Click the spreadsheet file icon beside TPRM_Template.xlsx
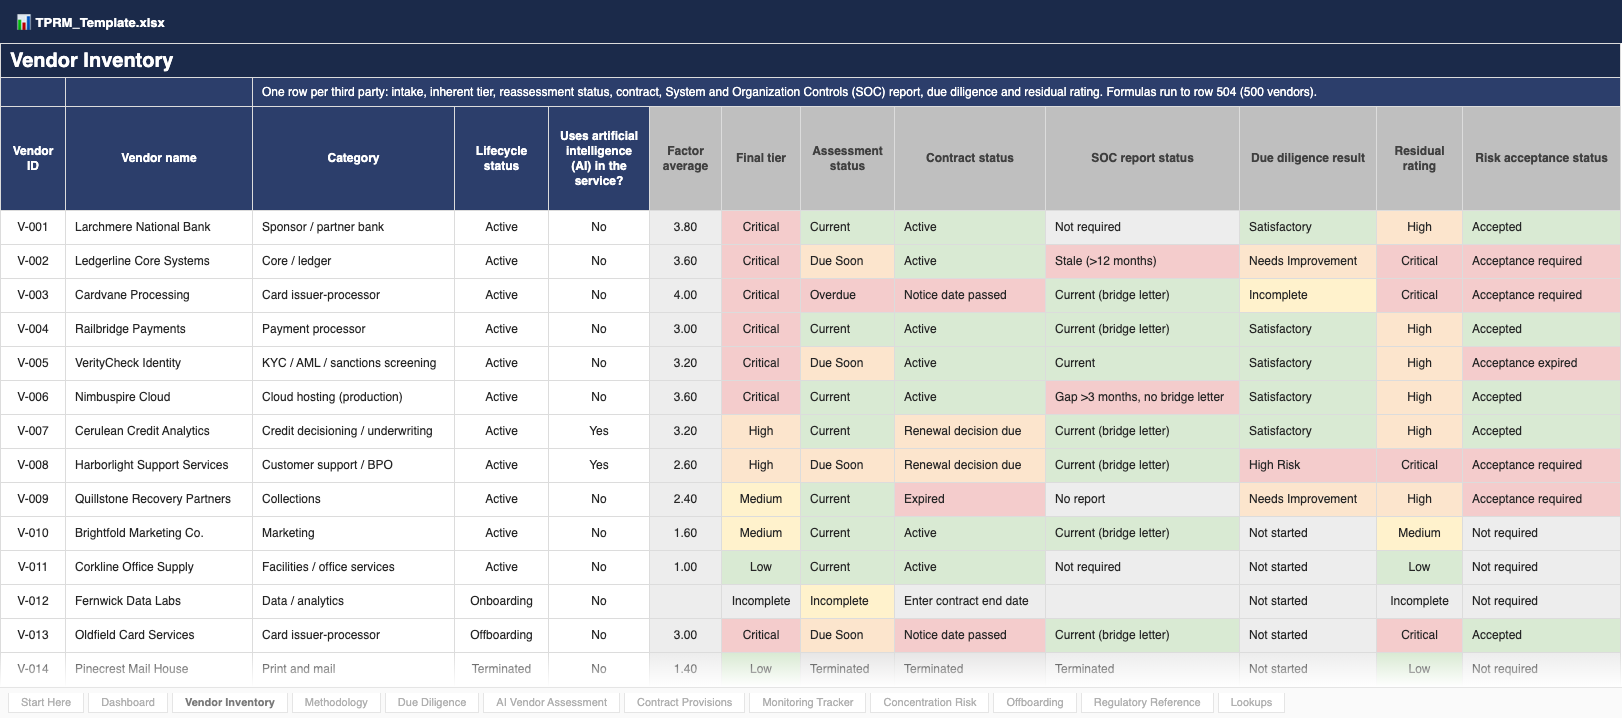Screen dimensions: 1622x718 24,22
